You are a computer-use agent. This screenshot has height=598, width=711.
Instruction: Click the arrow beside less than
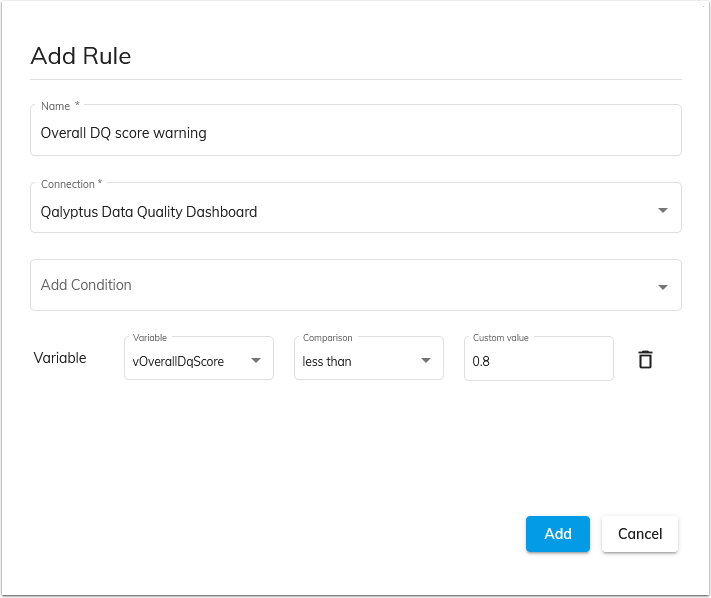tap(425, 360)
